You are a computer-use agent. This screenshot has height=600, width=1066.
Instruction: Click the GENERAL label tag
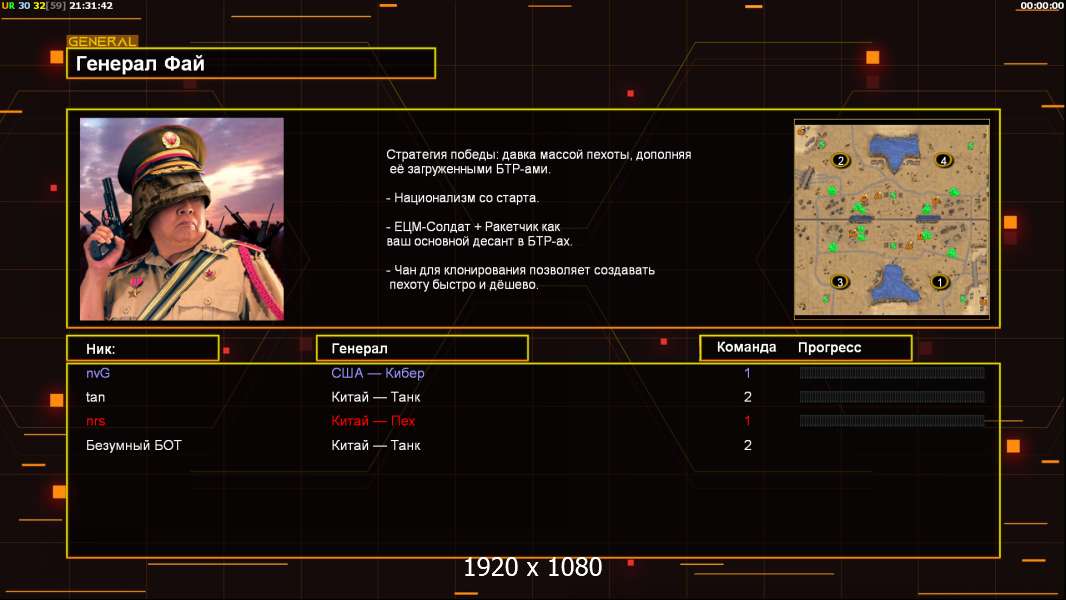point(102,41)
